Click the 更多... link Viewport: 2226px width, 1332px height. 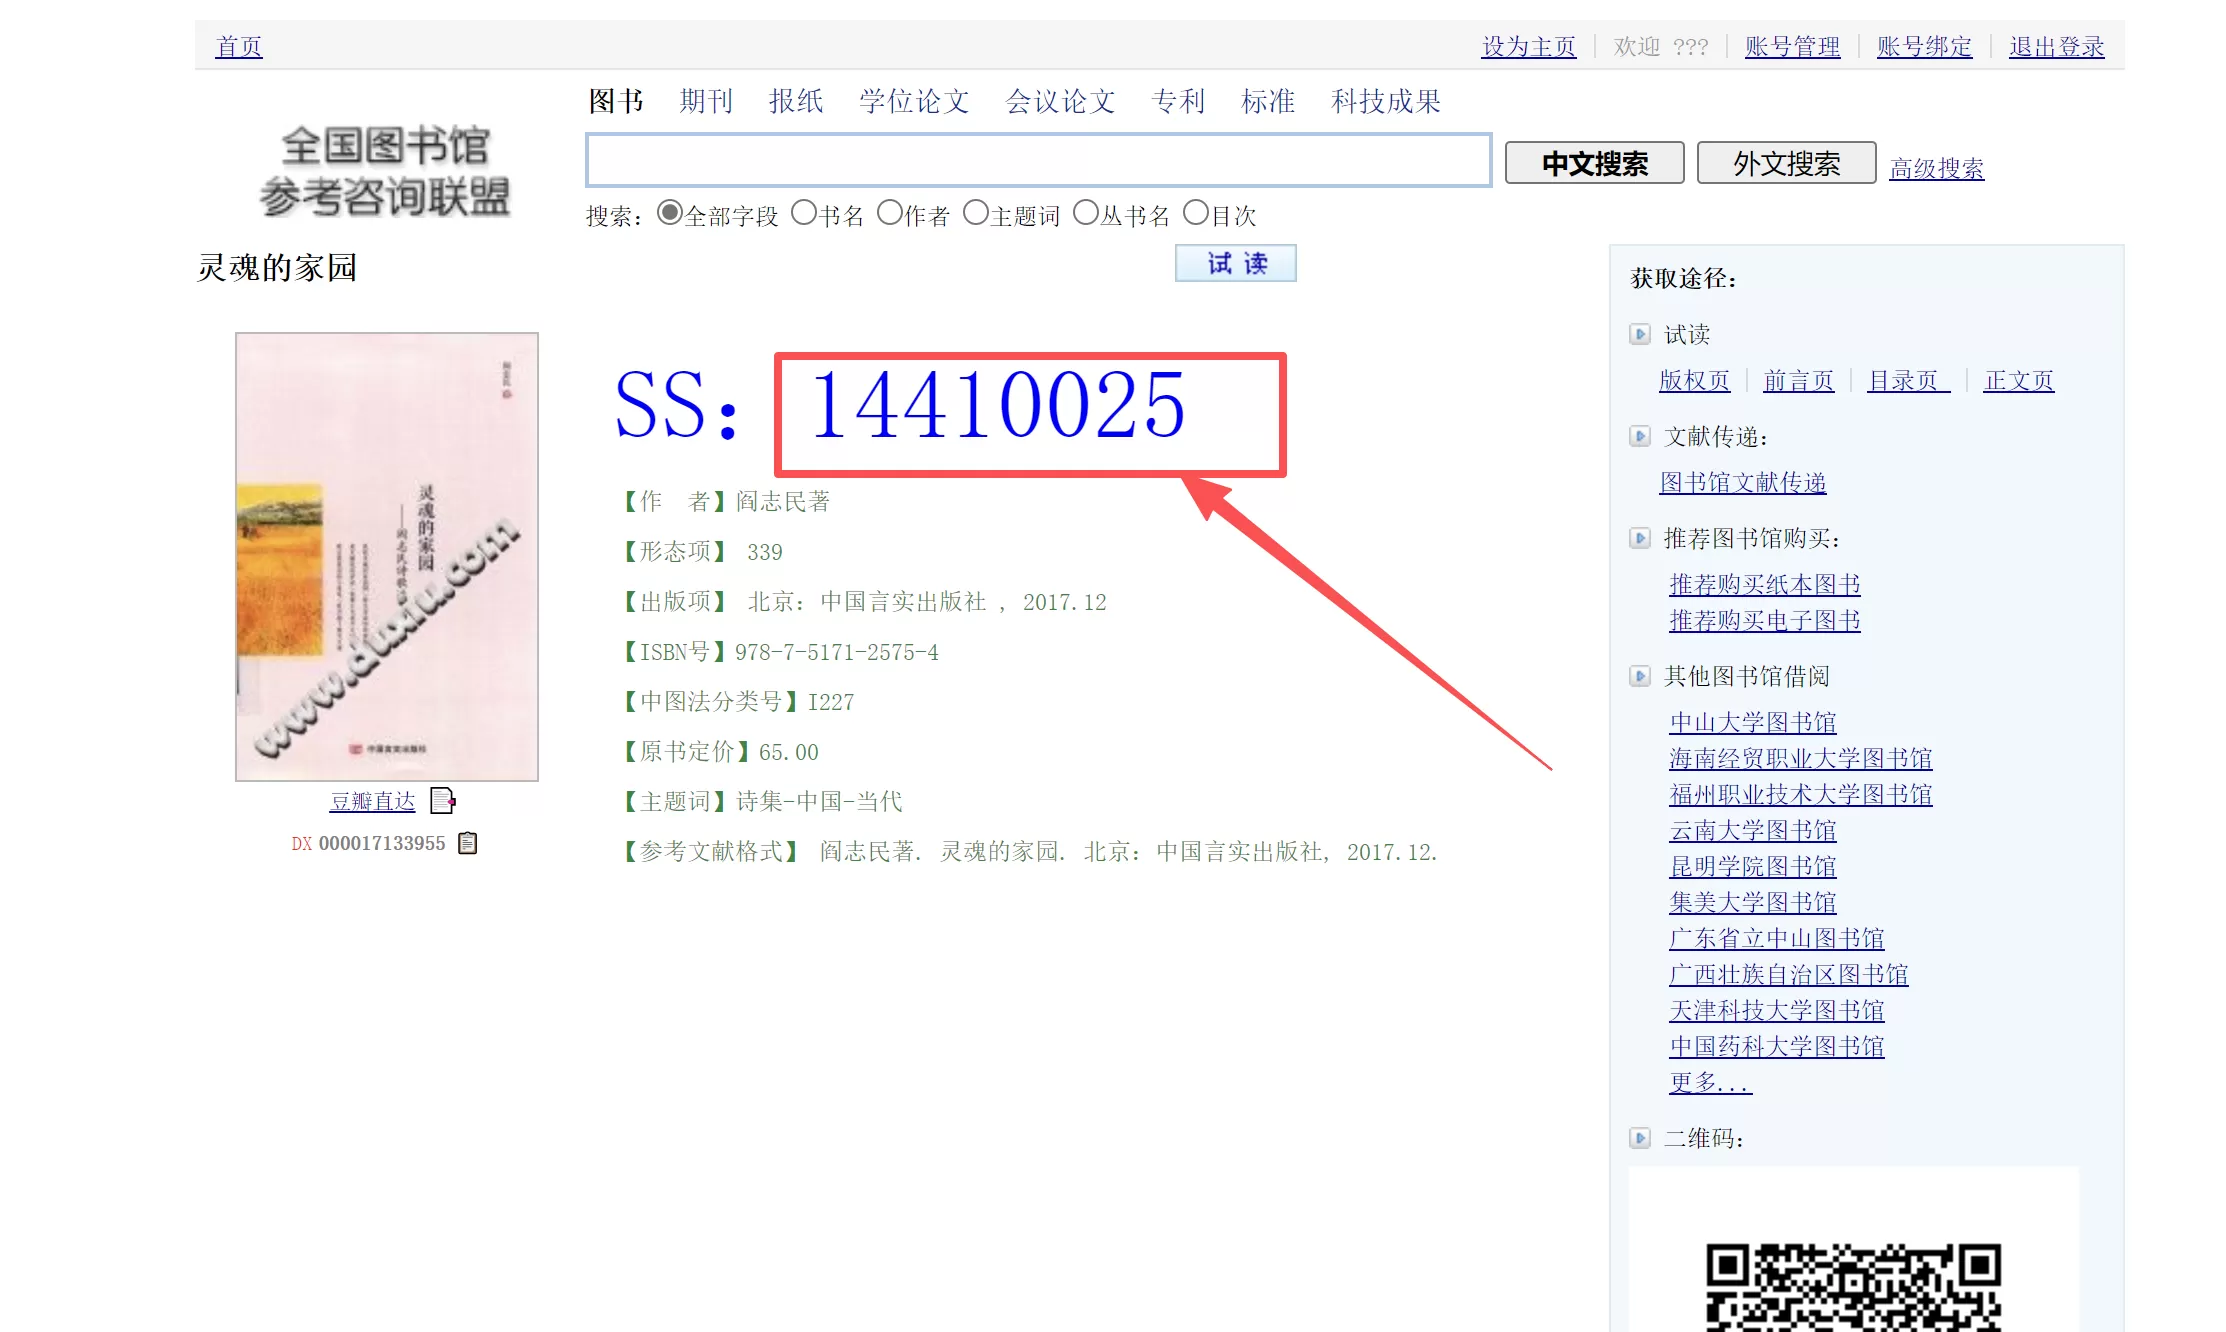pos(1711,1083)
